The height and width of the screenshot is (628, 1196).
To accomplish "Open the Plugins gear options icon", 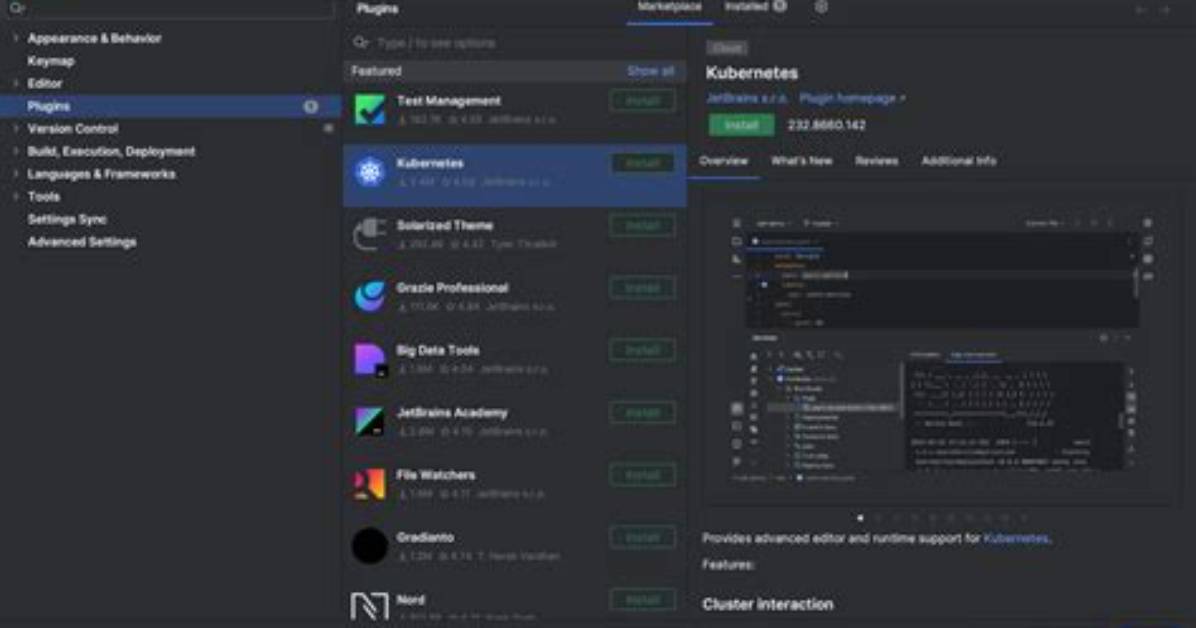I will tap(821, 7).
